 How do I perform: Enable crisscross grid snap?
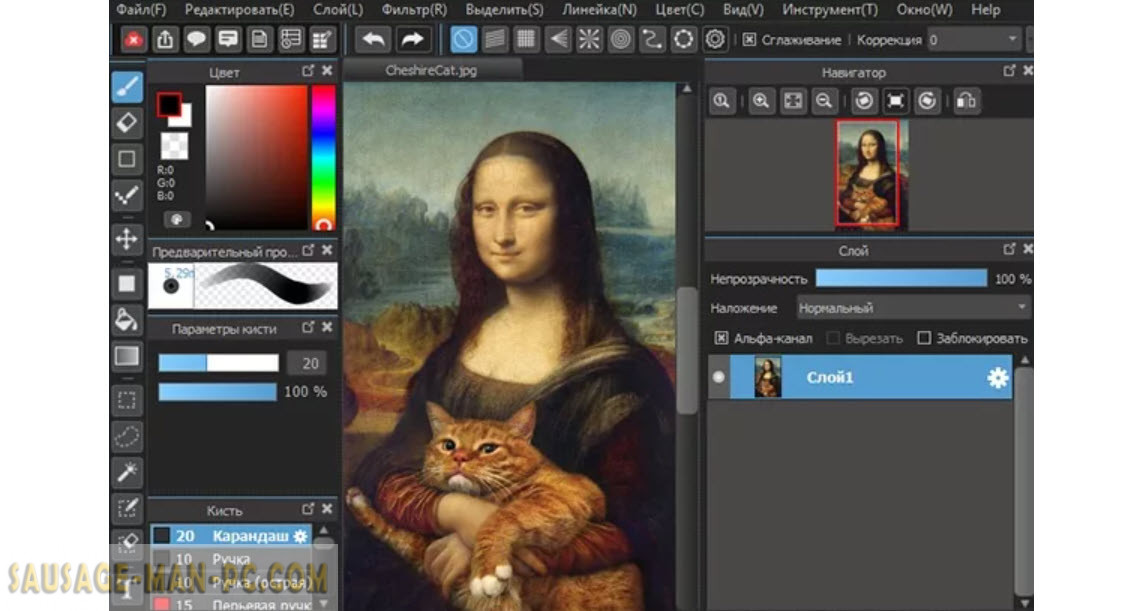pyautogui.click(x=526, y=39)
